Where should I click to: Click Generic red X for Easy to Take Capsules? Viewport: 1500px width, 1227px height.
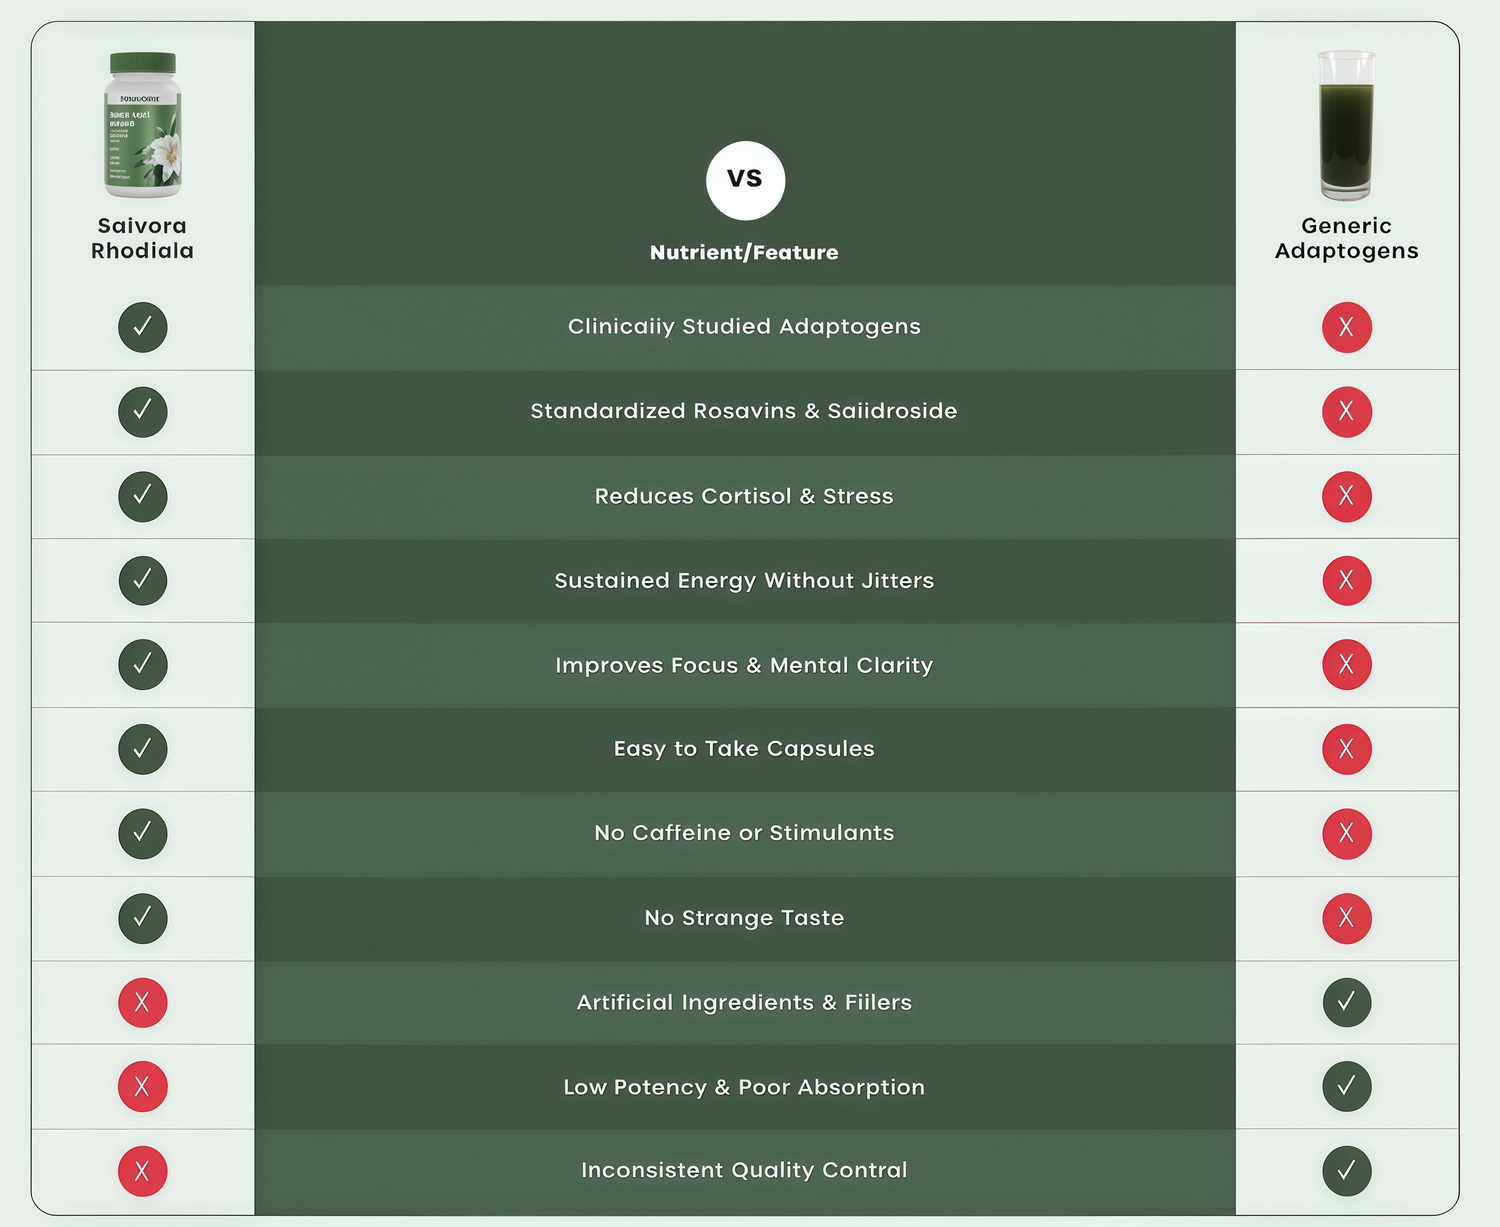1346,749
